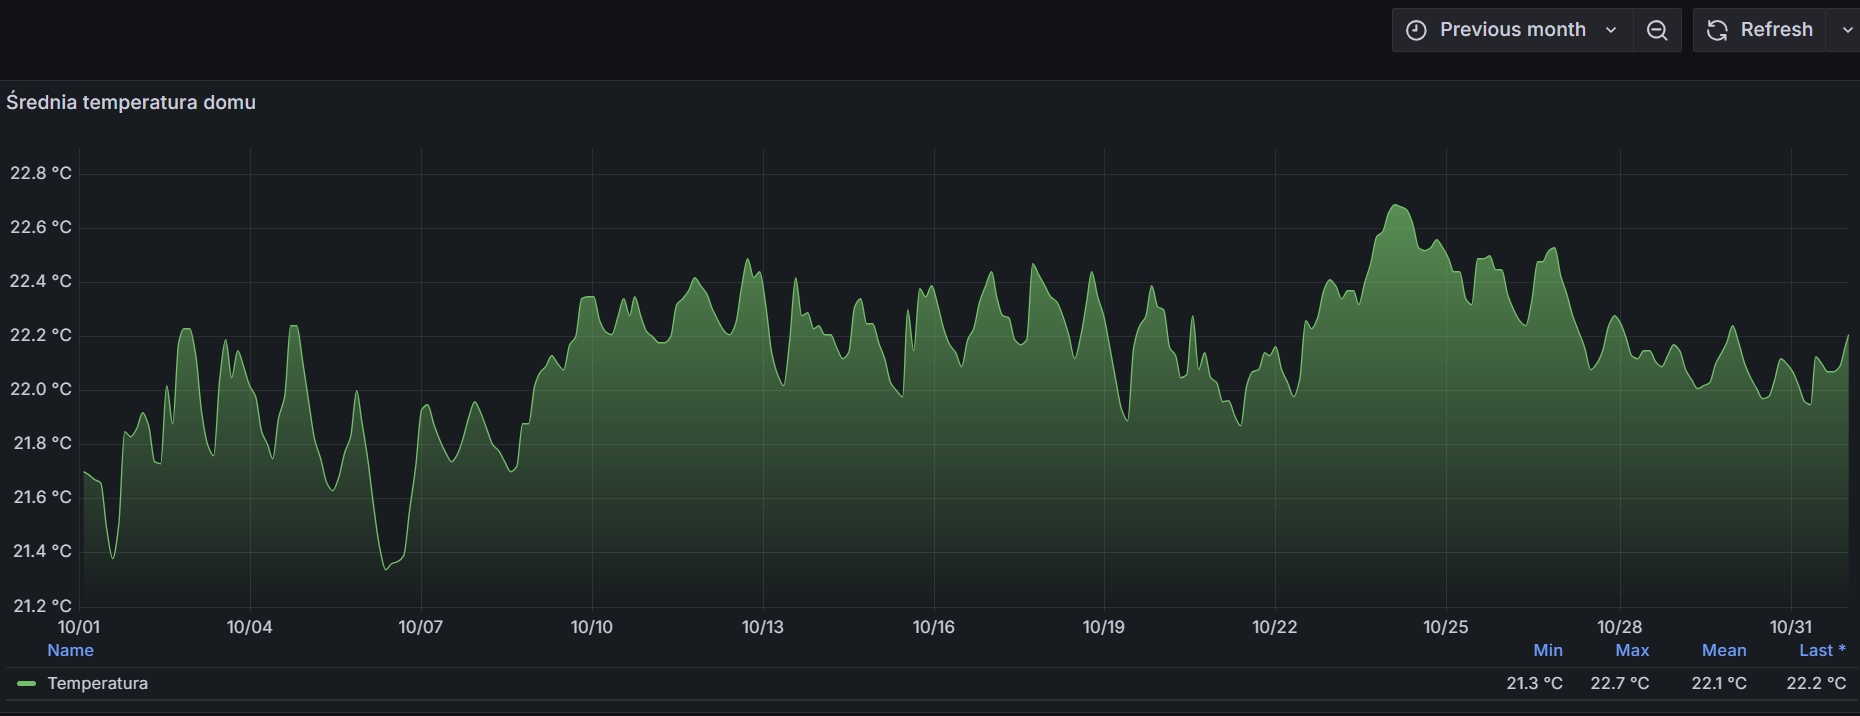1860x716 pixels.
Task: Sort legend by the Max header
Action: (1632, 650)
